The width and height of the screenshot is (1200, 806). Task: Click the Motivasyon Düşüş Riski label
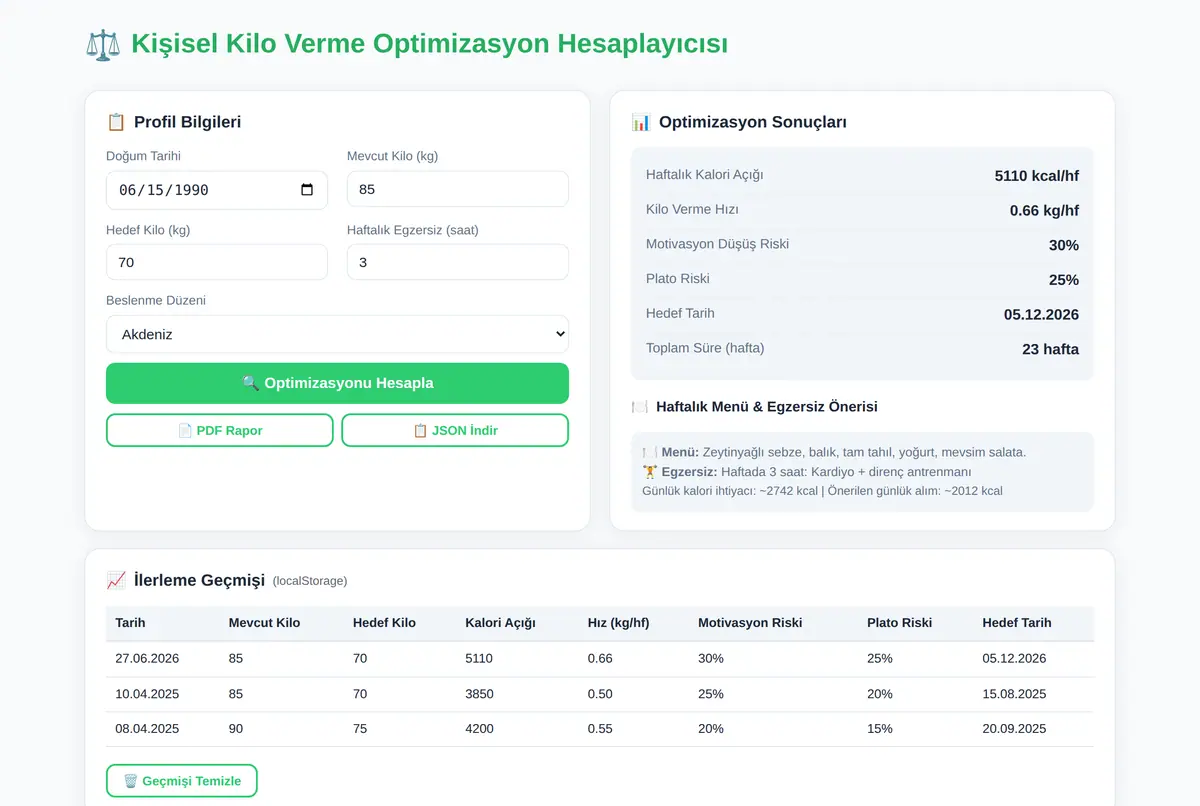click(x=717, y=244)
